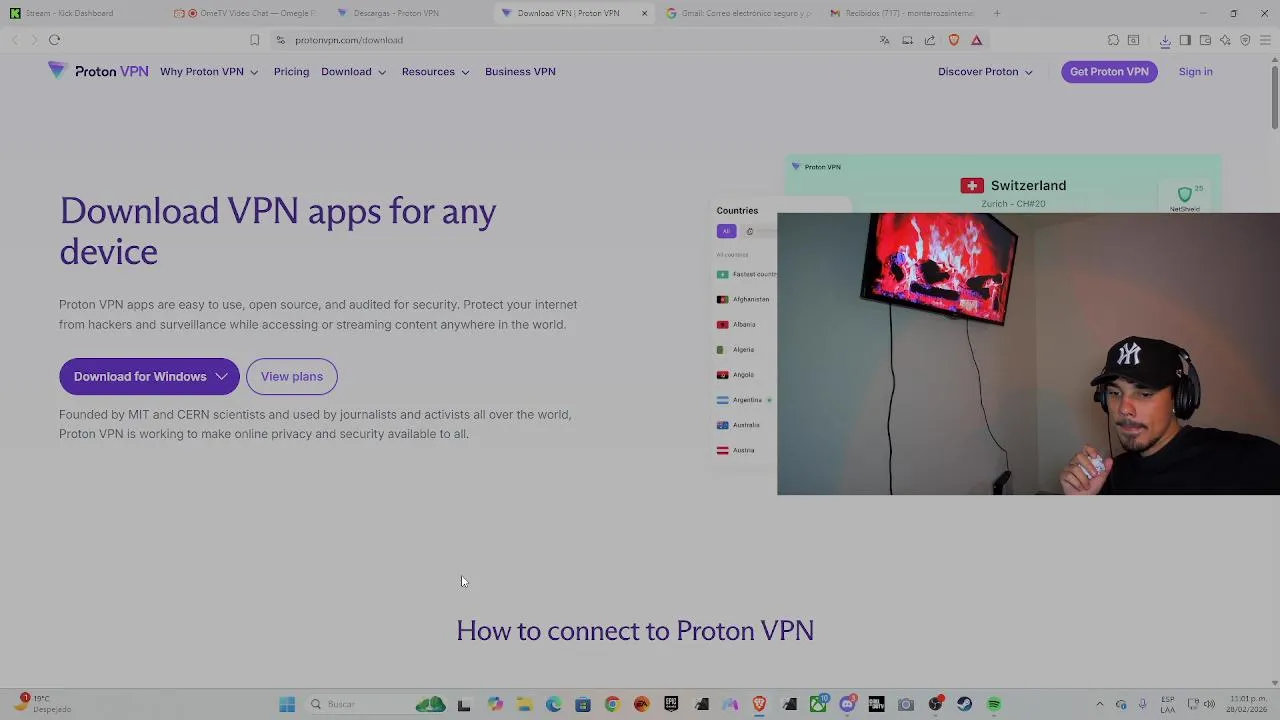Screen dimensions: 1280x720
Task: Open the Brave Shields lion icon
Action: 953,40
